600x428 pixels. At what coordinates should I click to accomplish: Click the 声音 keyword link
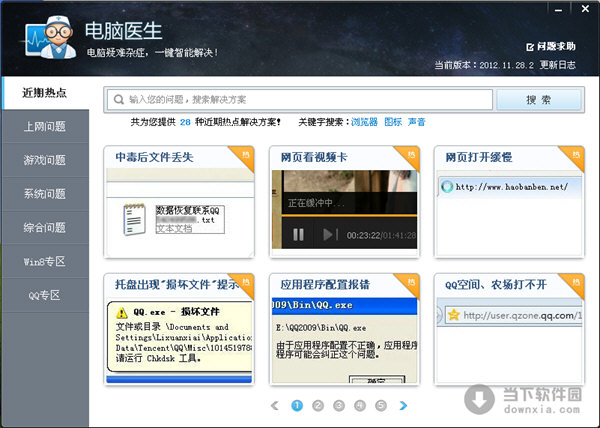tap(417, 122)
